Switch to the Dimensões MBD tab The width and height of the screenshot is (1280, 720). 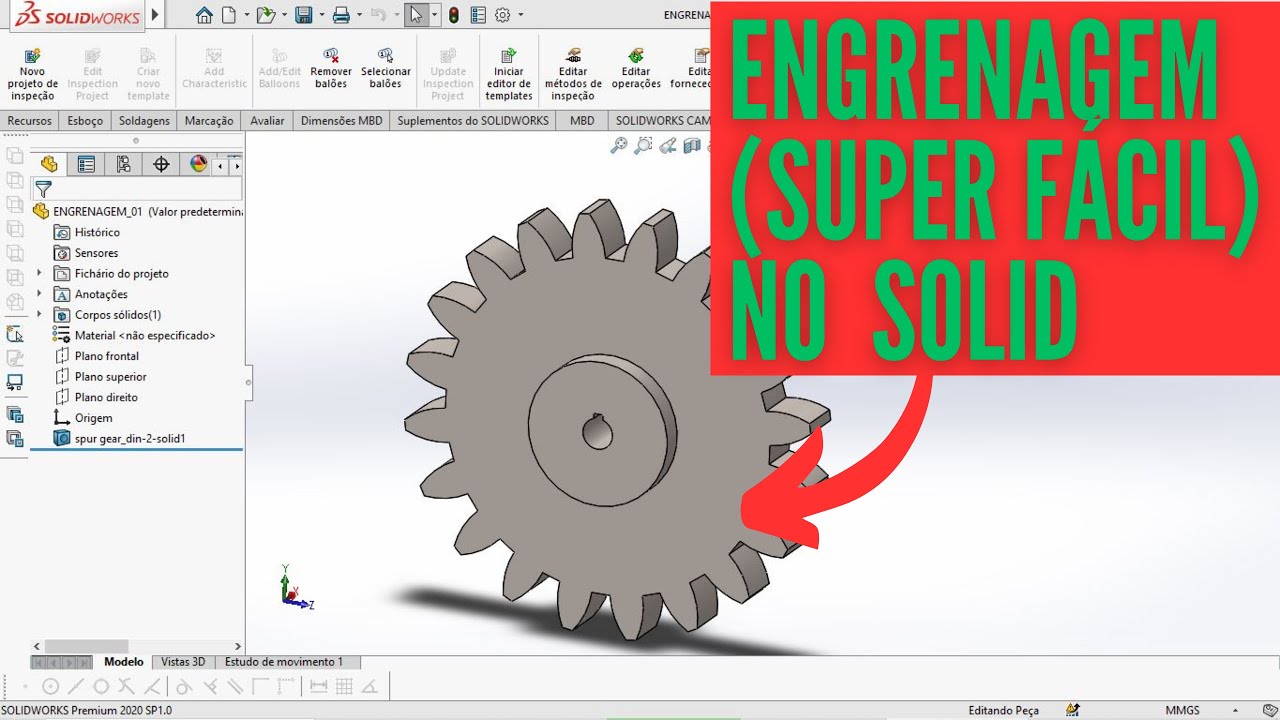341,121
